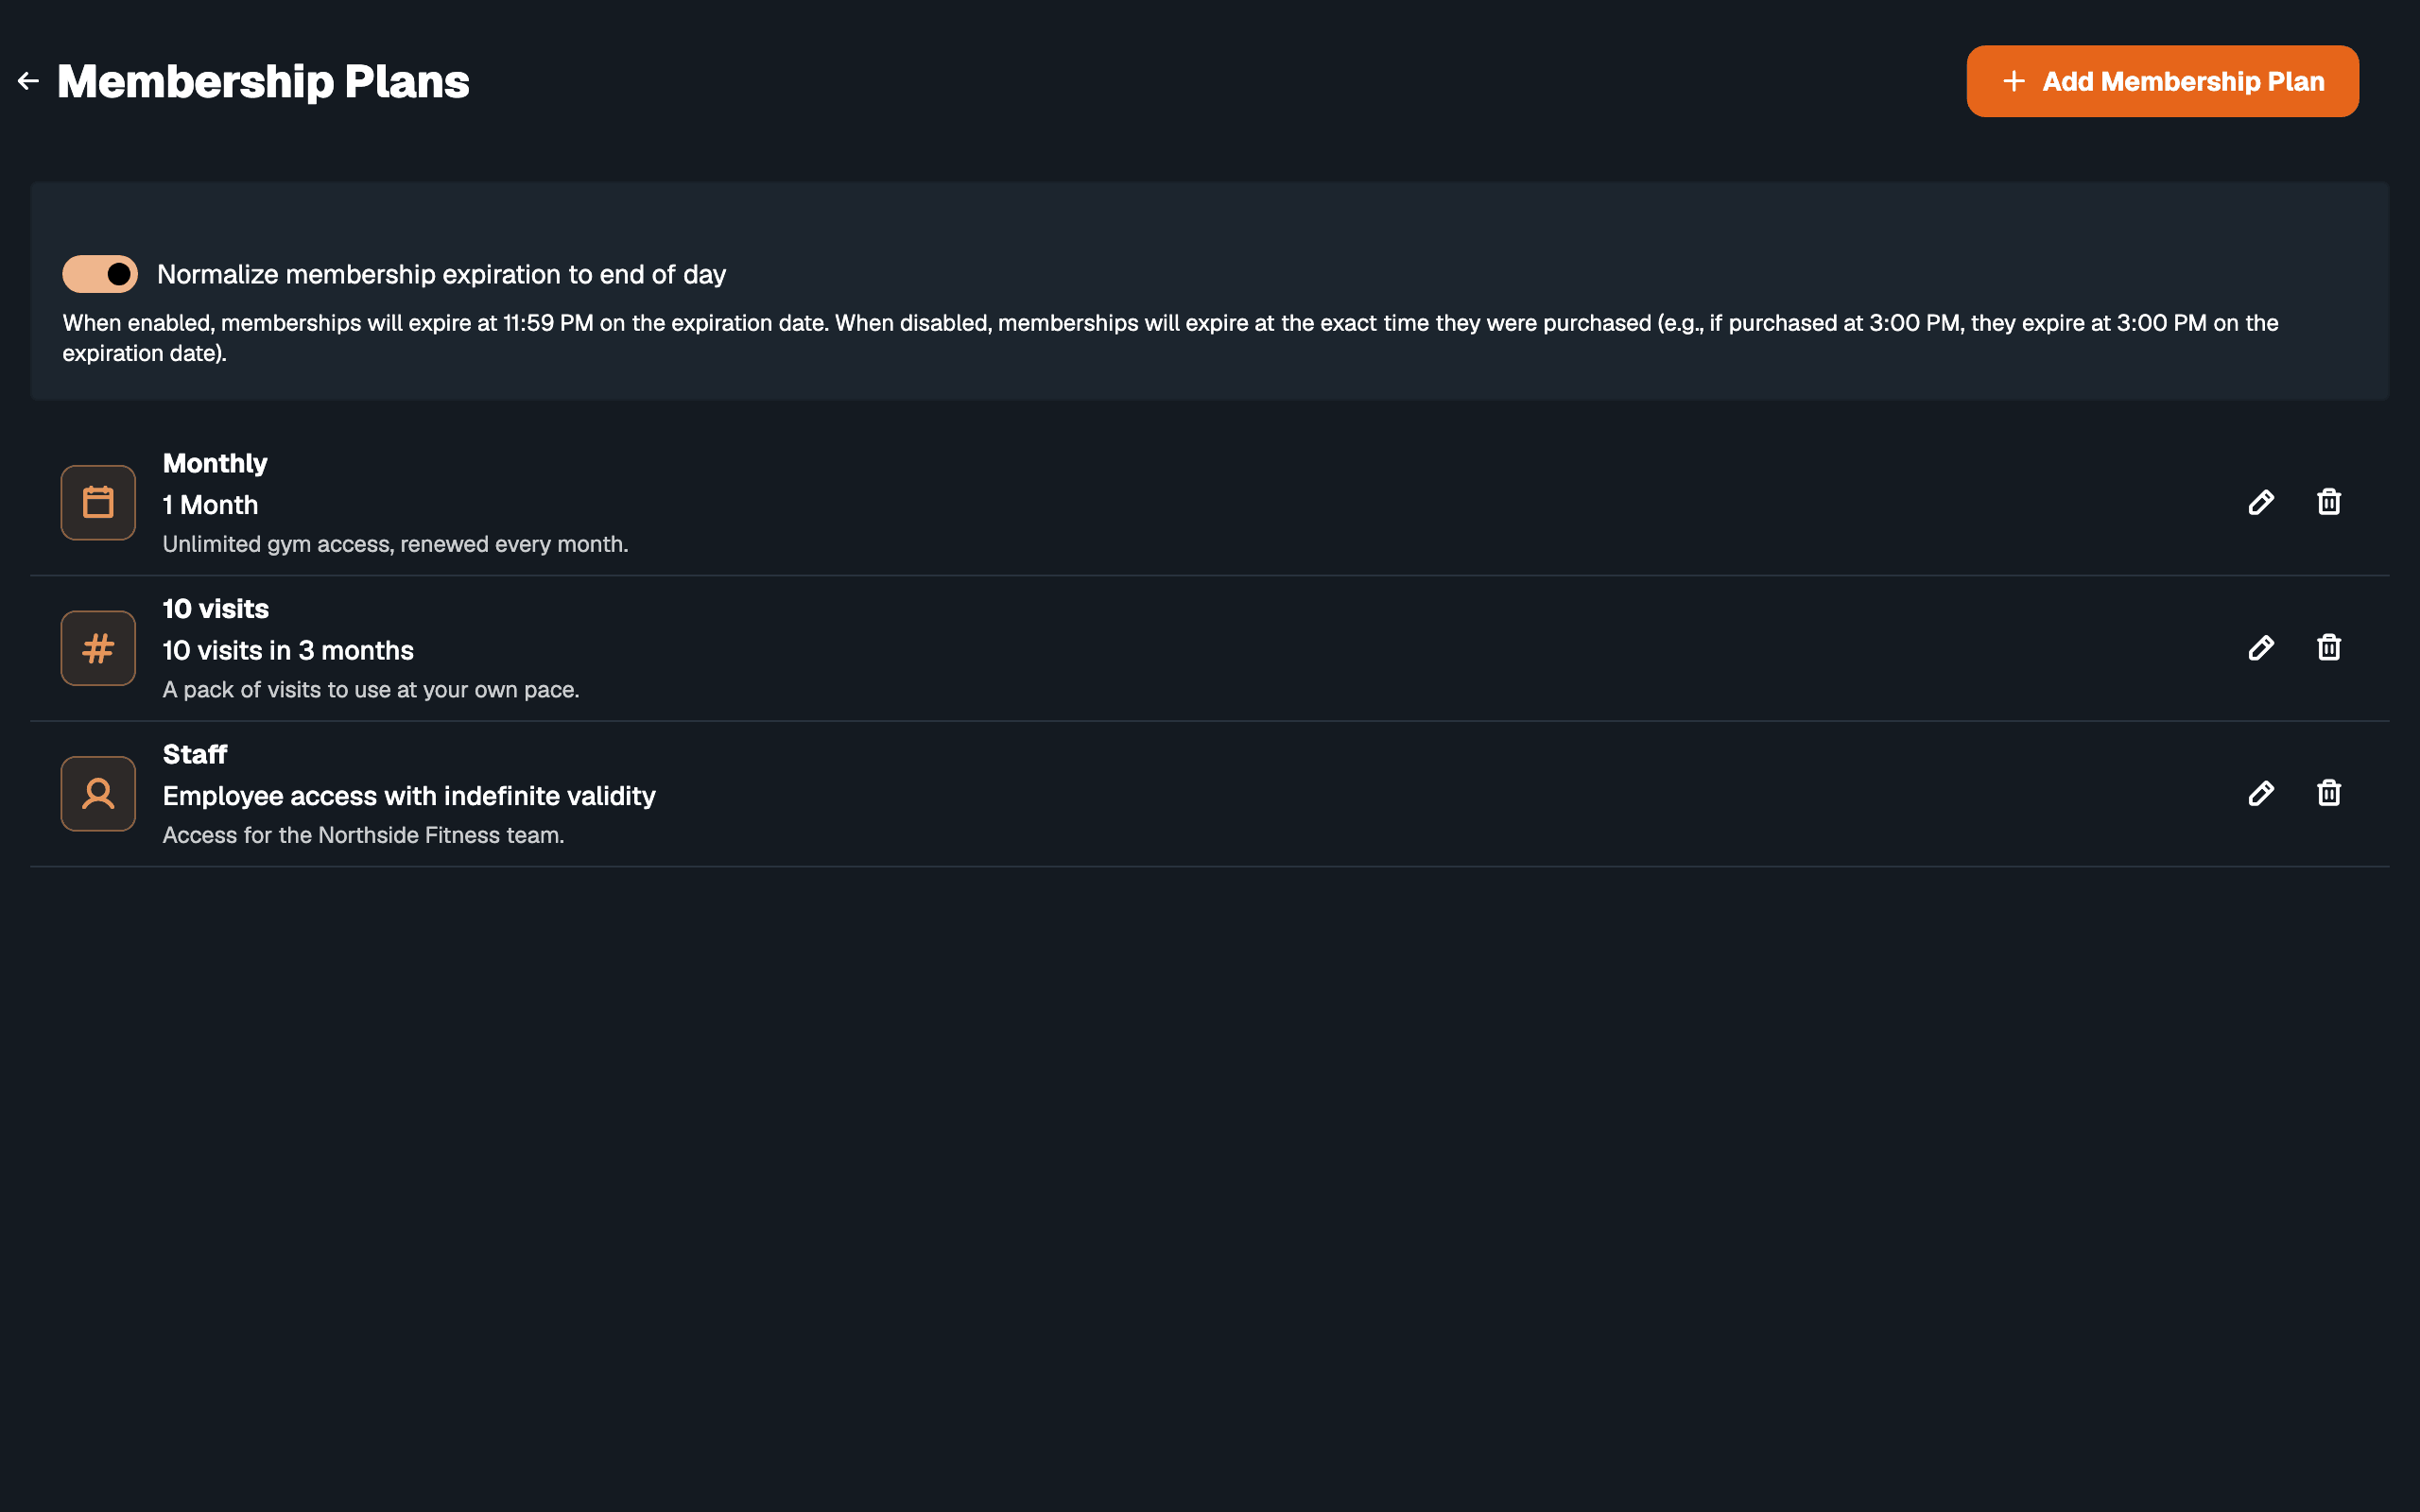
Task: Click the Add Membership Plan button
Action: pyautogui.click(x=2162, y=81)
